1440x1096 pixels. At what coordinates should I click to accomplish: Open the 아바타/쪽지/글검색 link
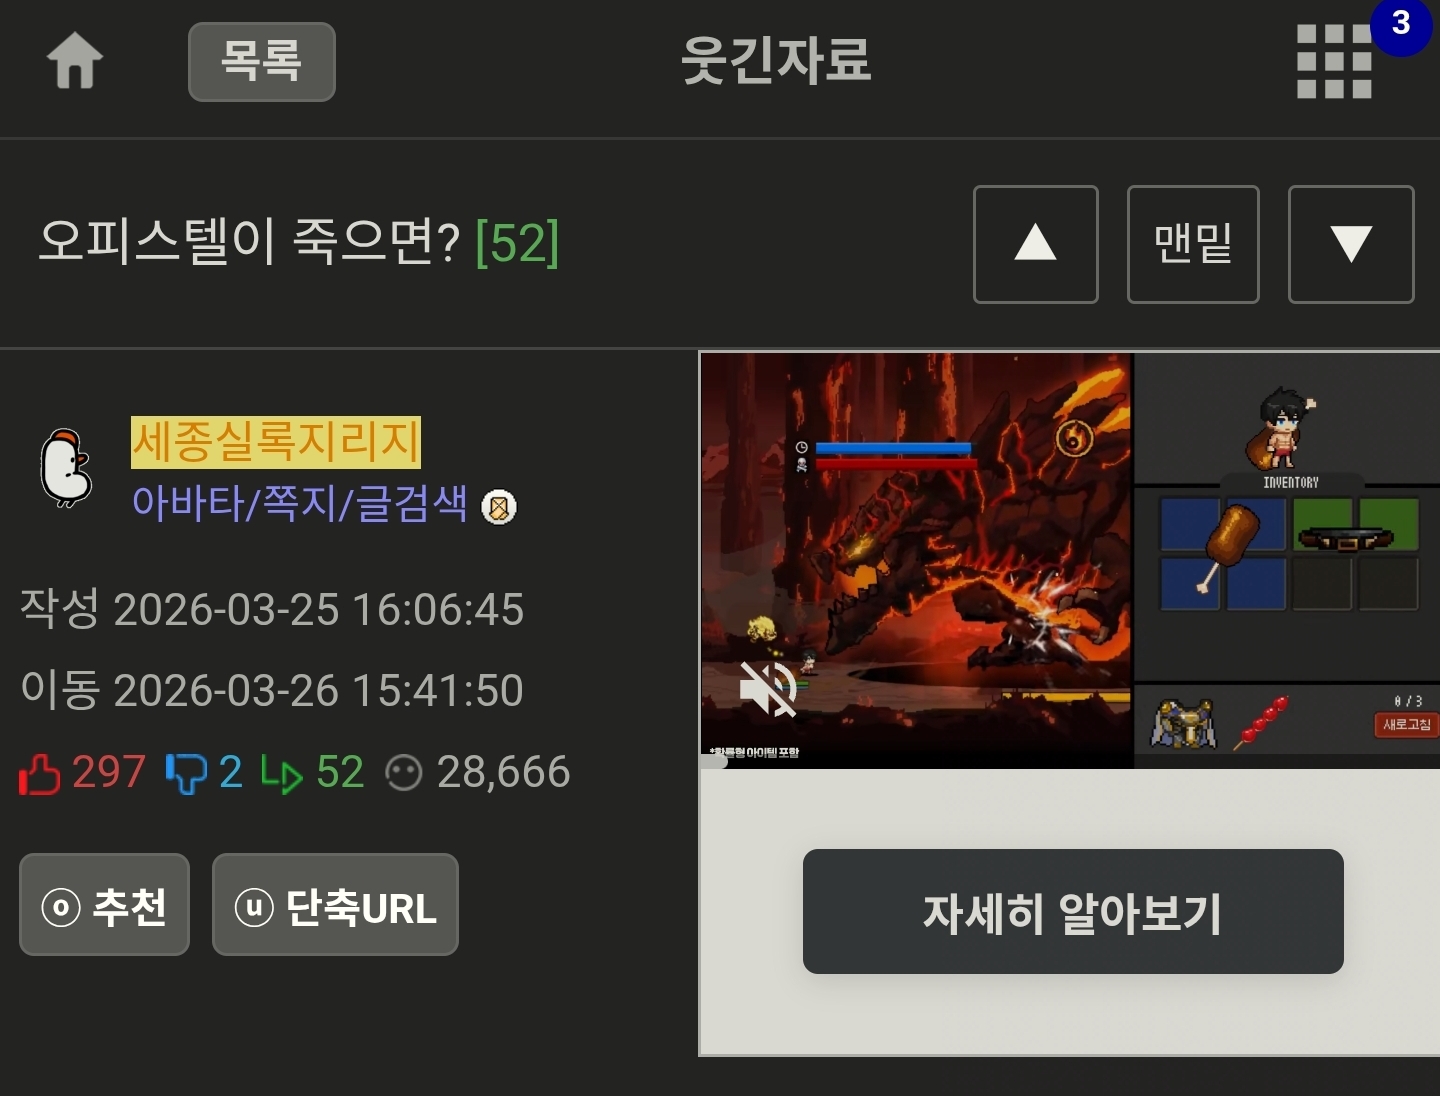pyautogui.click(x=300, y=503)
